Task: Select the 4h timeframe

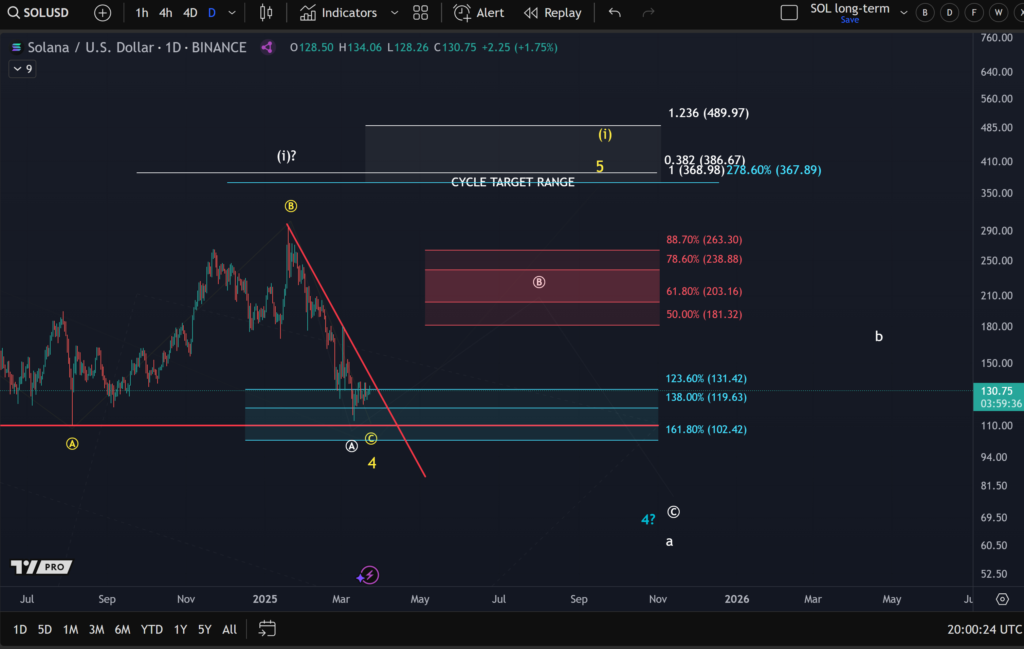Action: [x=165, y=12]
